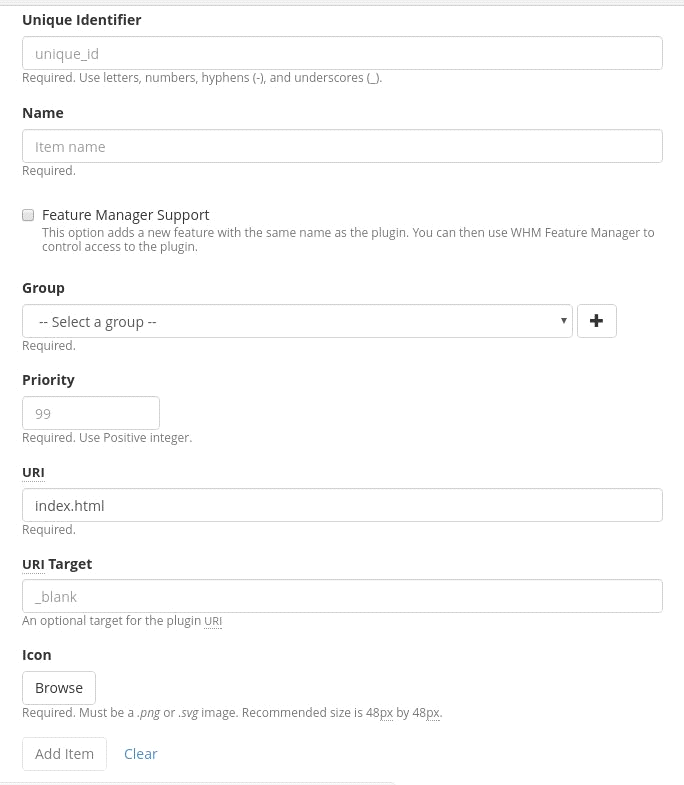The image size is (684, 785).
Task: Click the Clear link
Action: (x=141, y=754)
